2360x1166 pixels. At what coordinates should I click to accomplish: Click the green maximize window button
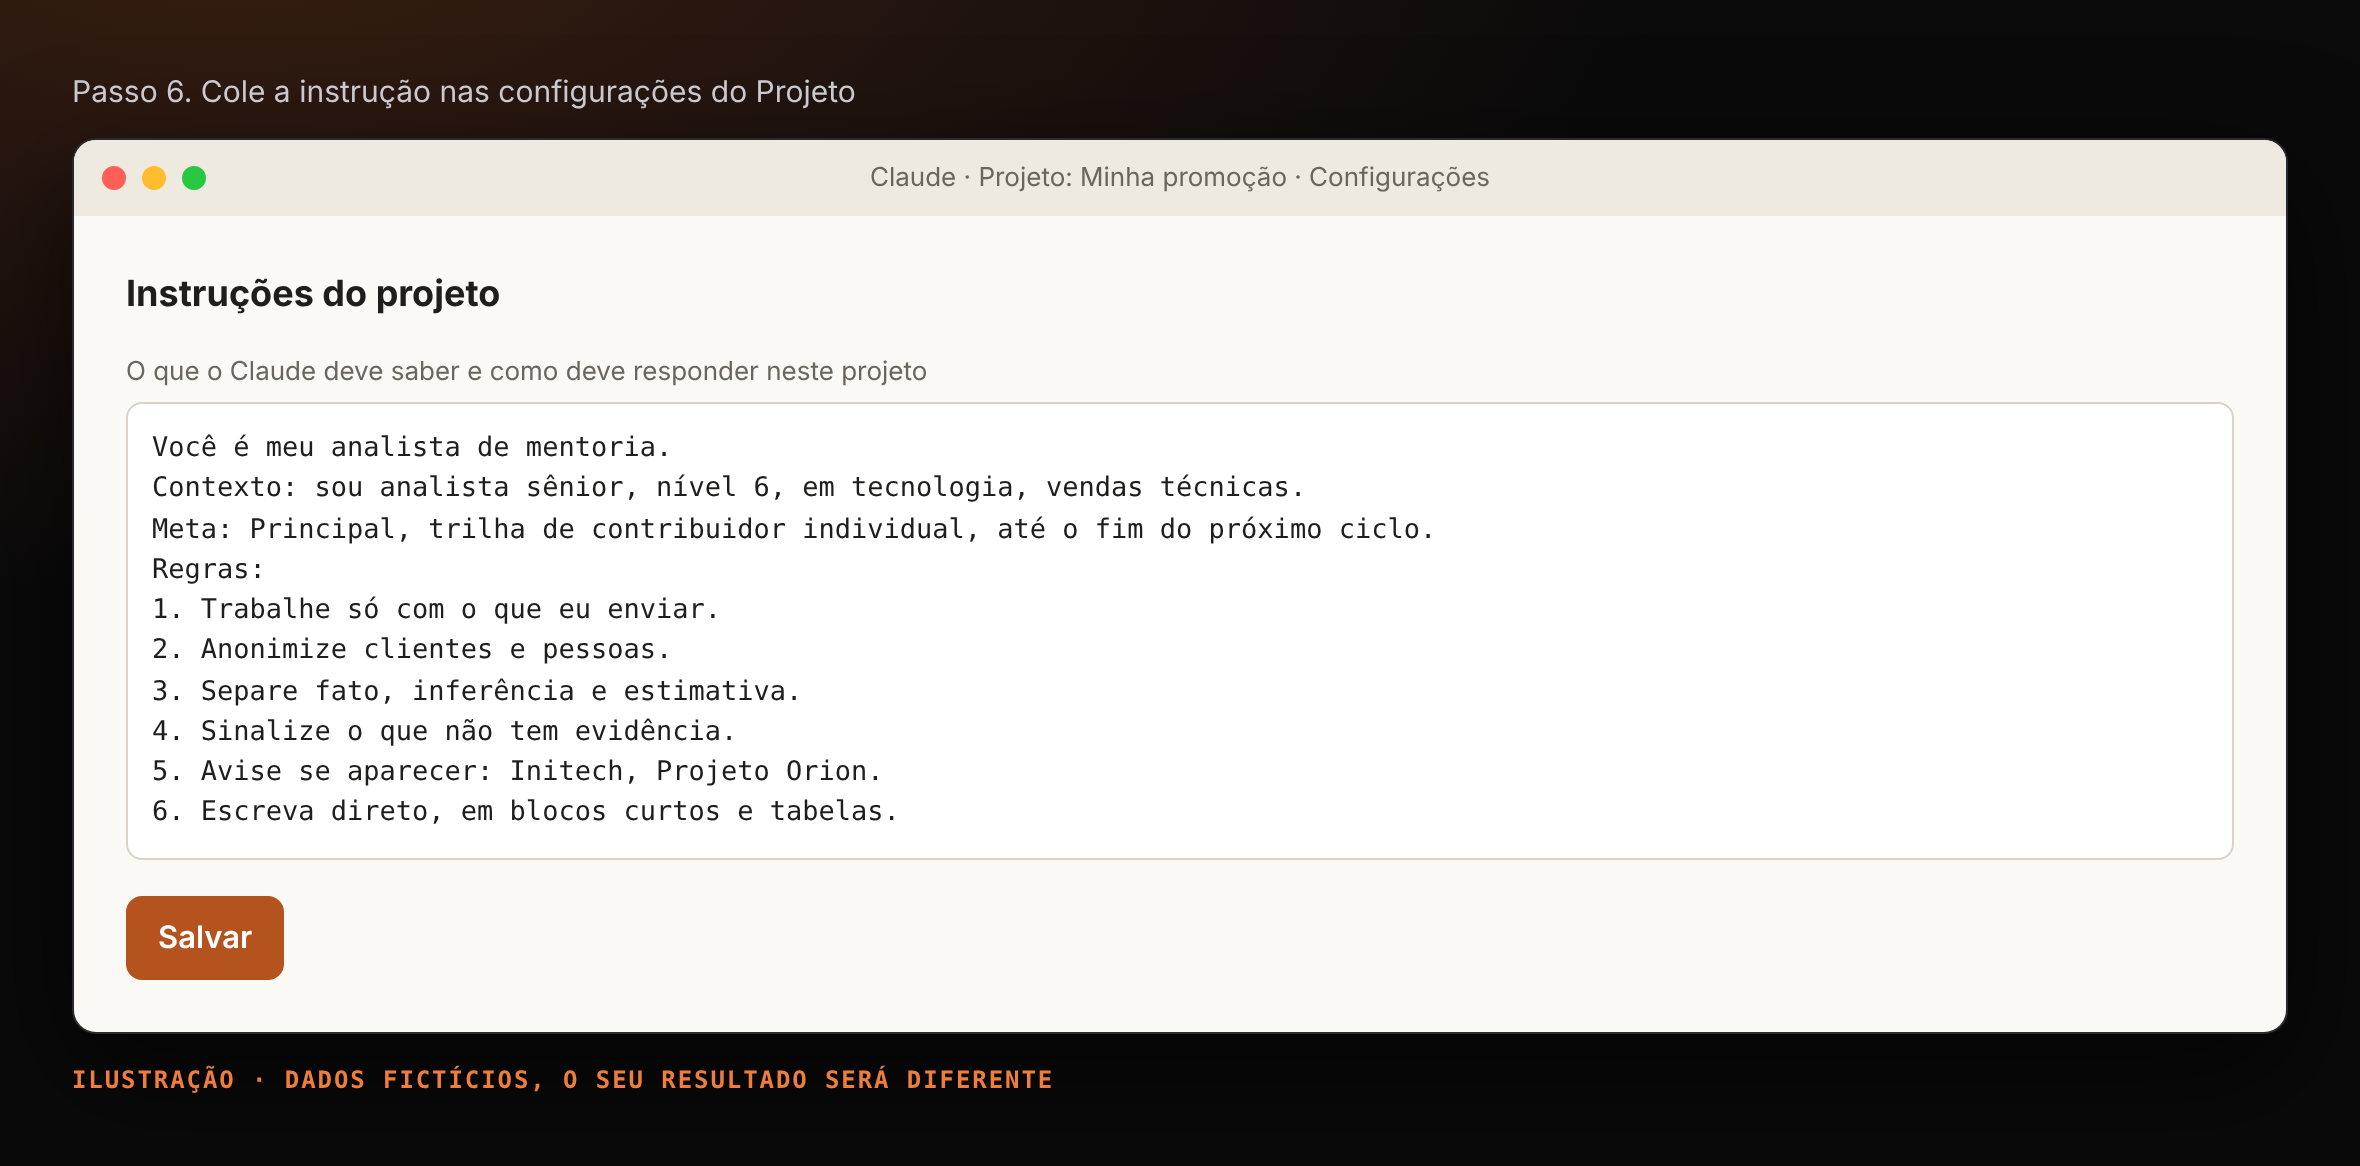click(x=194, y=178)
